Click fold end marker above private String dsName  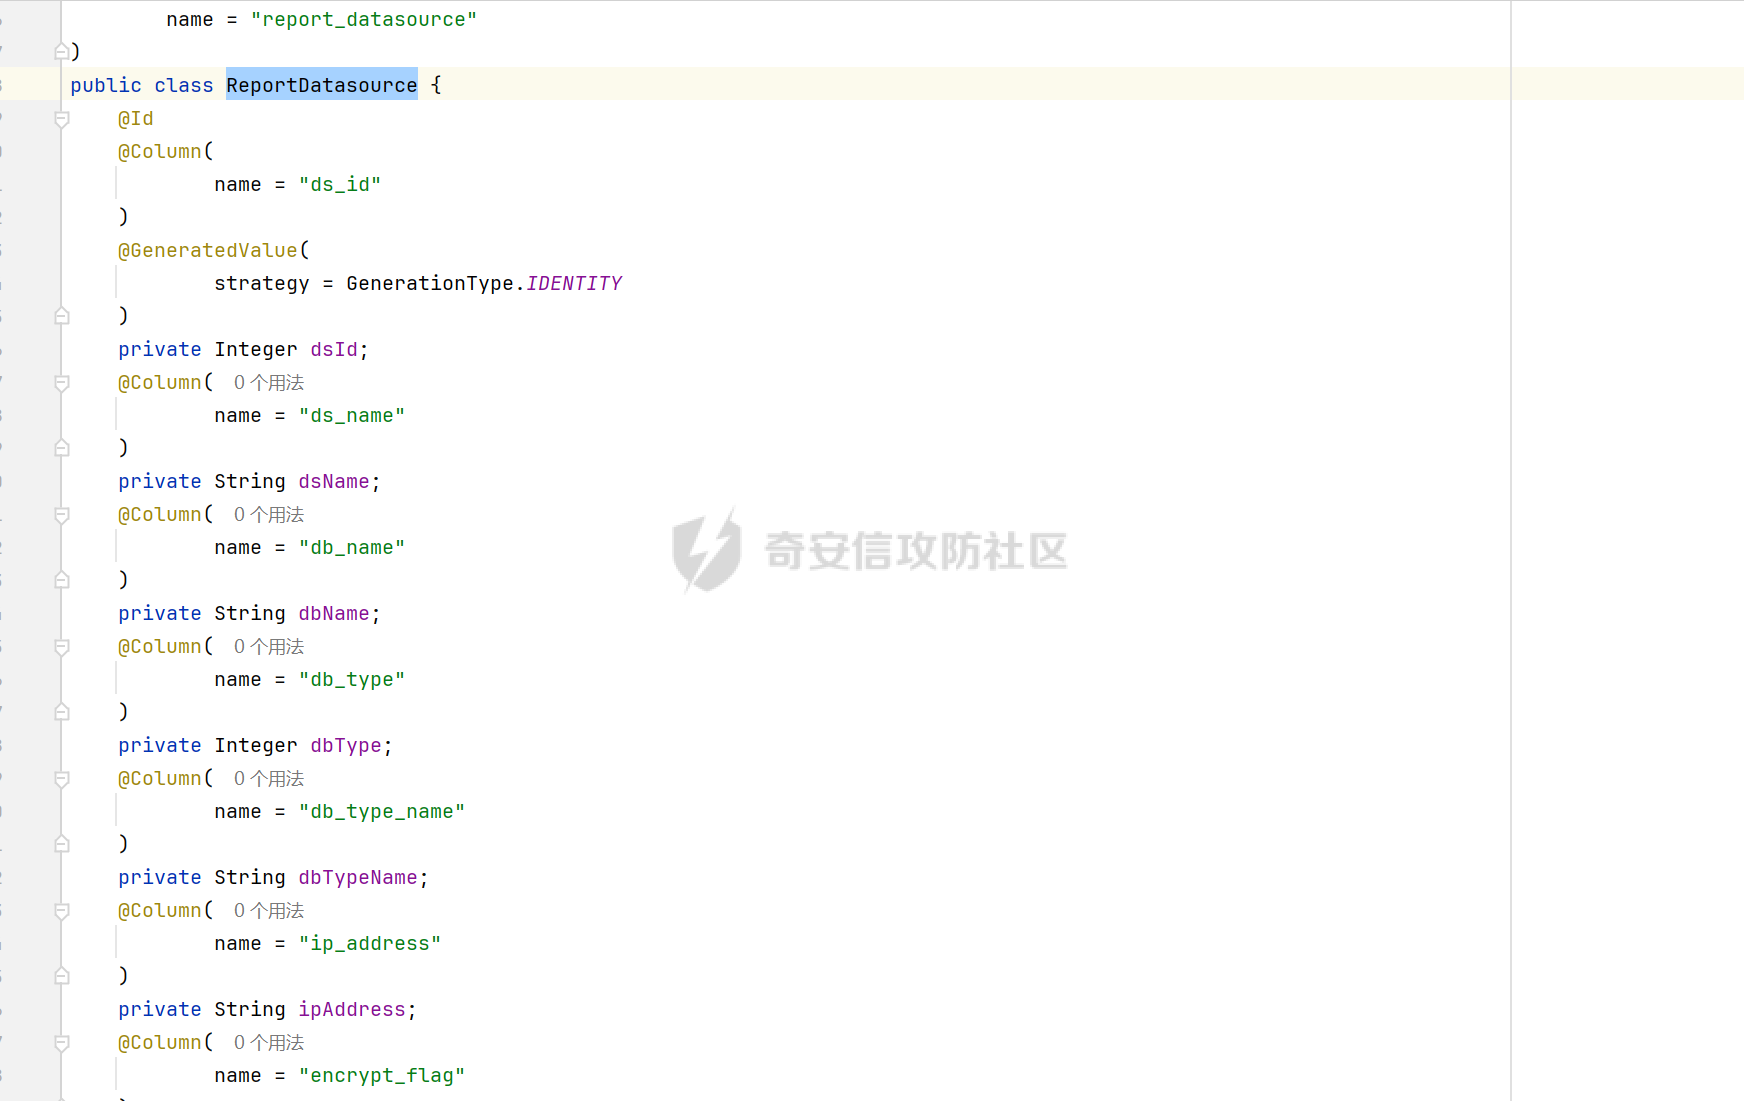coord(62,448)
